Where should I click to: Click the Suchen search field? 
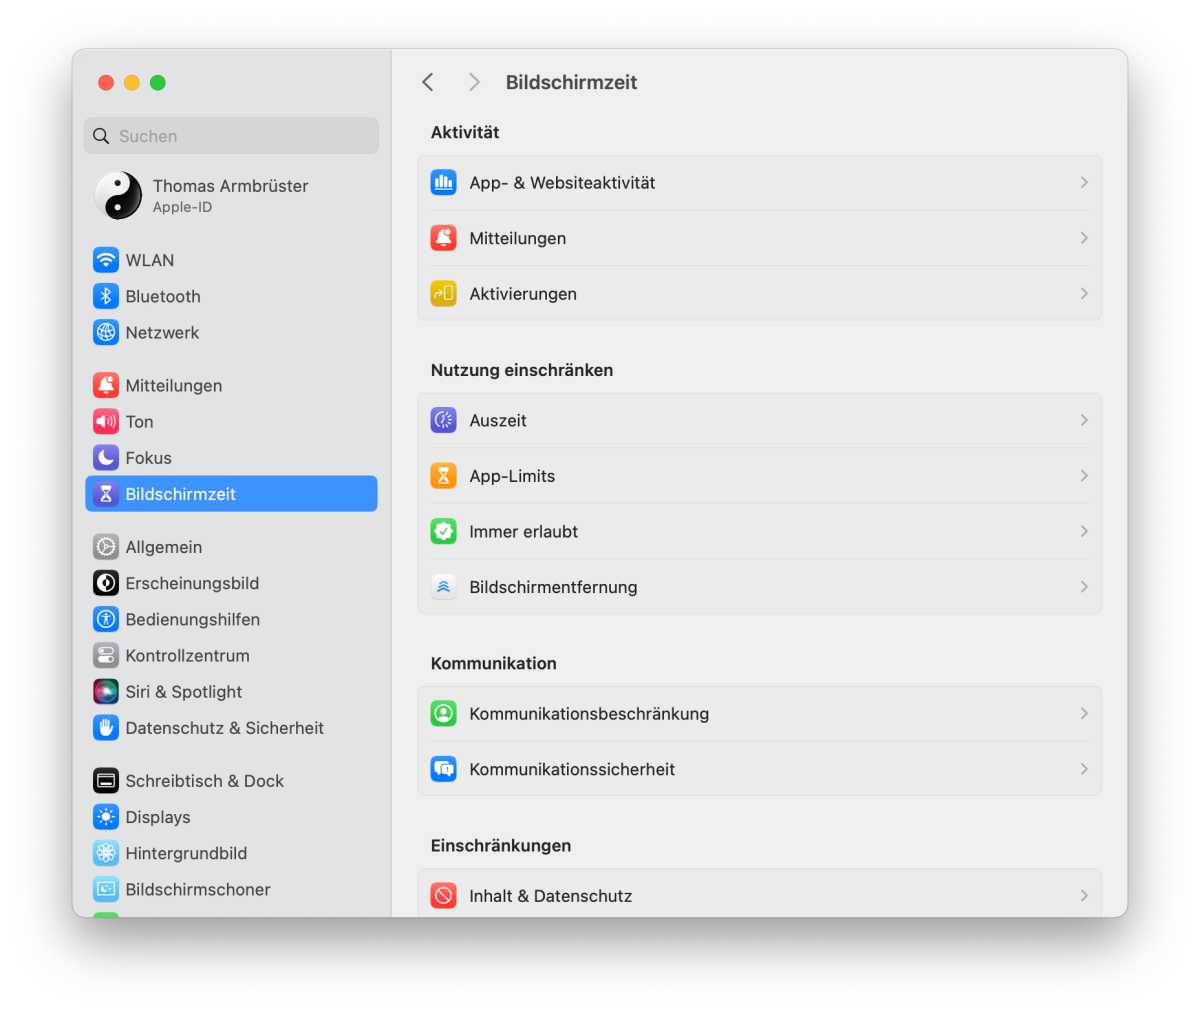click(x=240, y=136)
